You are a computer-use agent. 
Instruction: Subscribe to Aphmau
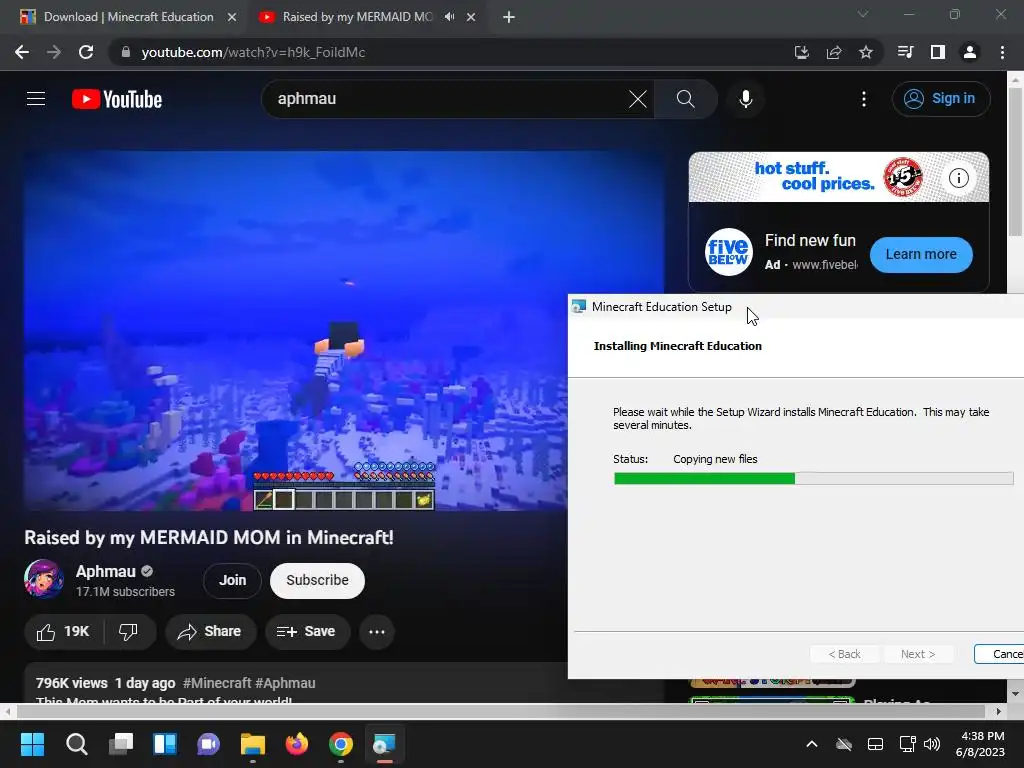[x=317, y=580]
